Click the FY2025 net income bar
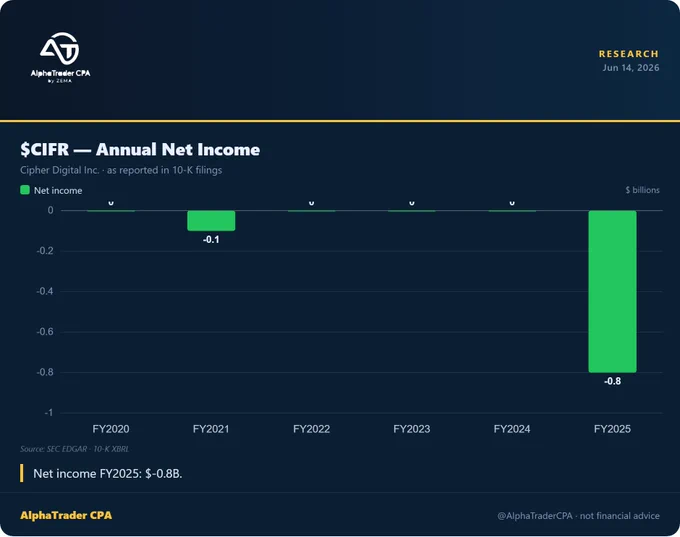This screenshot has width=680, height=537. click(612, 291)
